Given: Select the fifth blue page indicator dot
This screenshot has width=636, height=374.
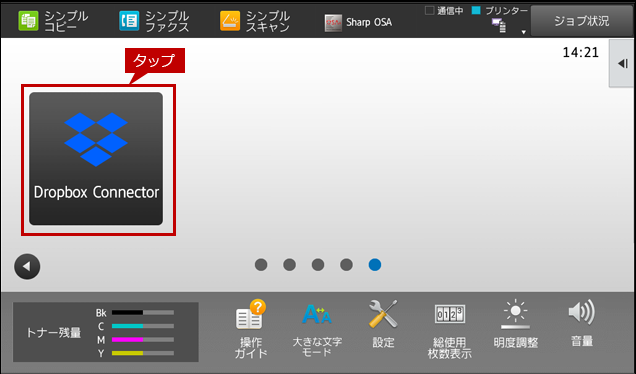Looking at the screenshot, I should point(375,265).
